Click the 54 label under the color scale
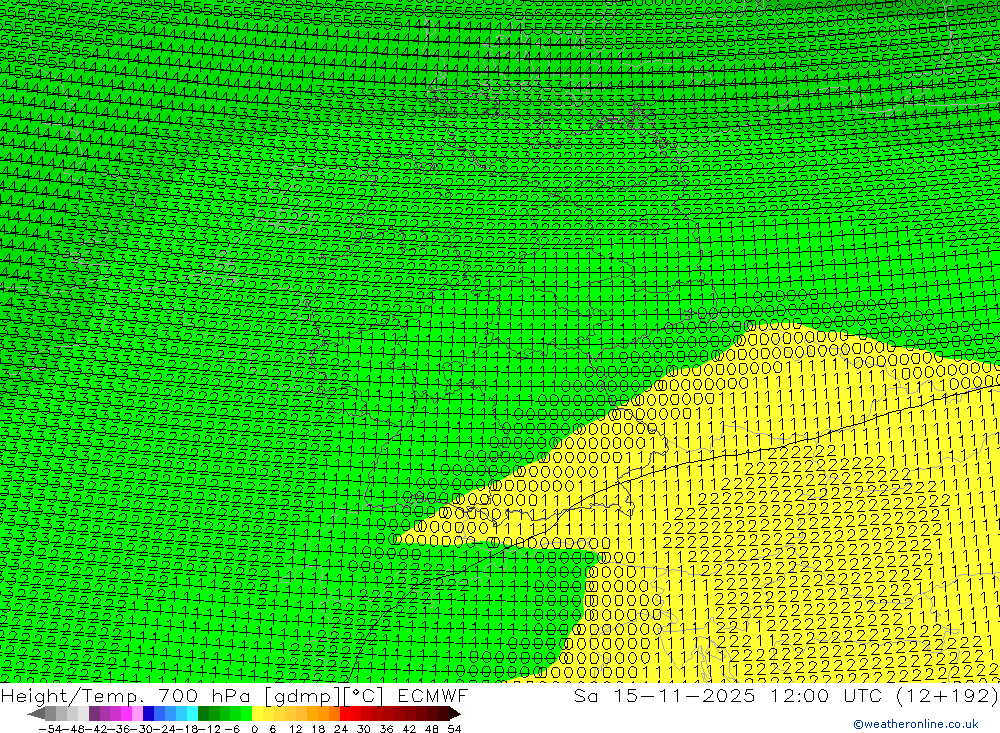The width and height of the screenshot is (1000, 733). pyautogui.click(x=454, y=728)
